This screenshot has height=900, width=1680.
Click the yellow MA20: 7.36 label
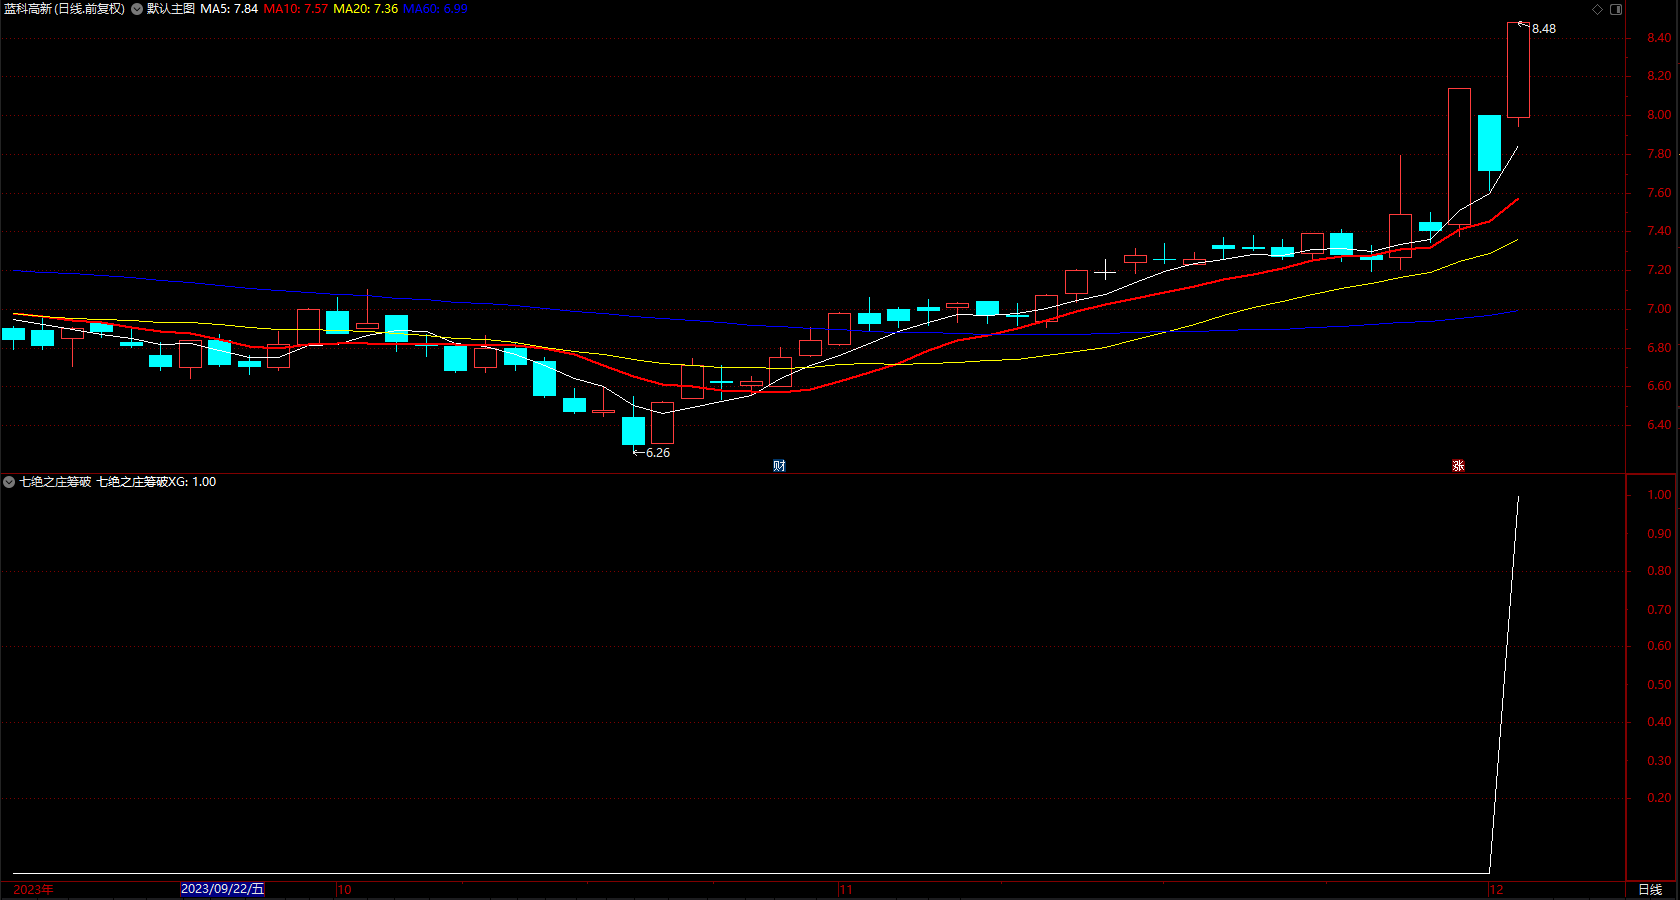pos(366,9)
